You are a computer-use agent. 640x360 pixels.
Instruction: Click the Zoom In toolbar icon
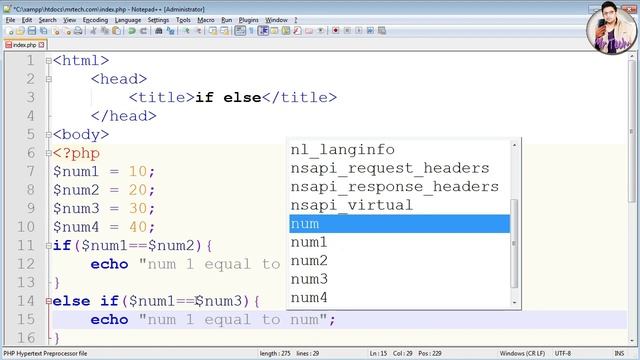pyautogui.click(x=187, y=31)
